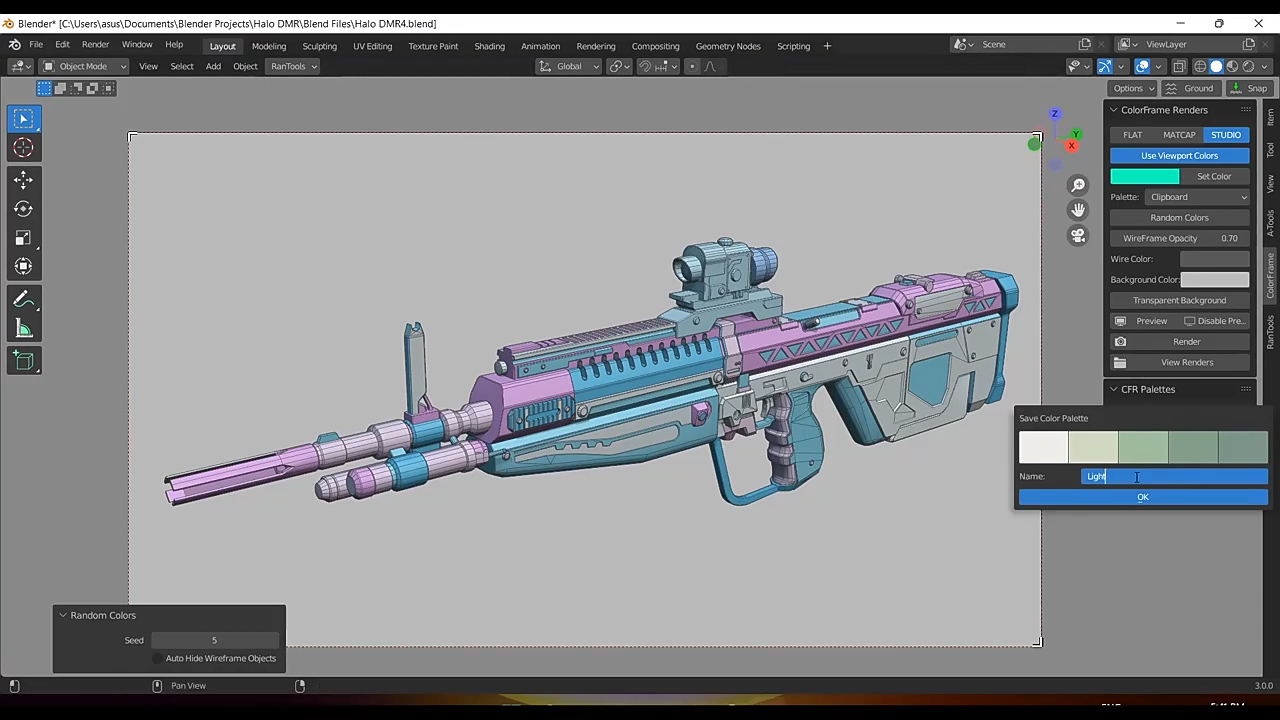Image resolution: width=1280 pixels, height=720 pixels.
Task: Select the Cursor tool in left toolbar
Action: point(23,148)
